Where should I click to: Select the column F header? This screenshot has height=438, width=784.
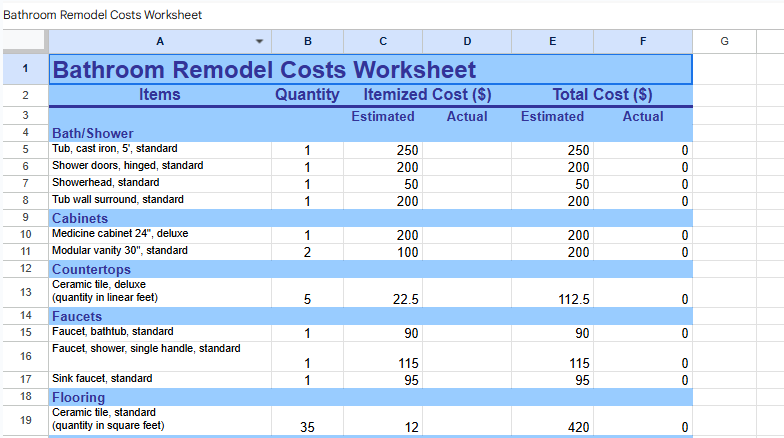pyautogui.click(x=643, y=41)
